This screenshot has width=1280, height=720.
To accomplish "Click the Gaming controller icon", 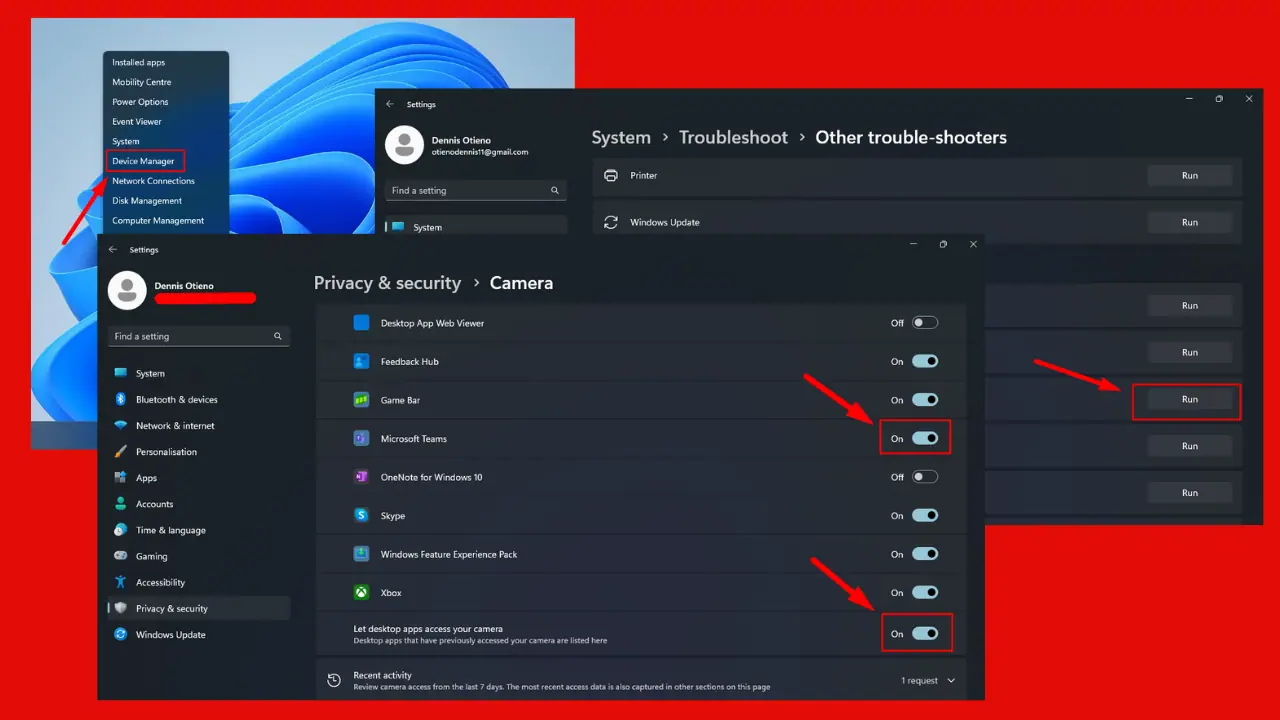I will click(x=121, y=556).
